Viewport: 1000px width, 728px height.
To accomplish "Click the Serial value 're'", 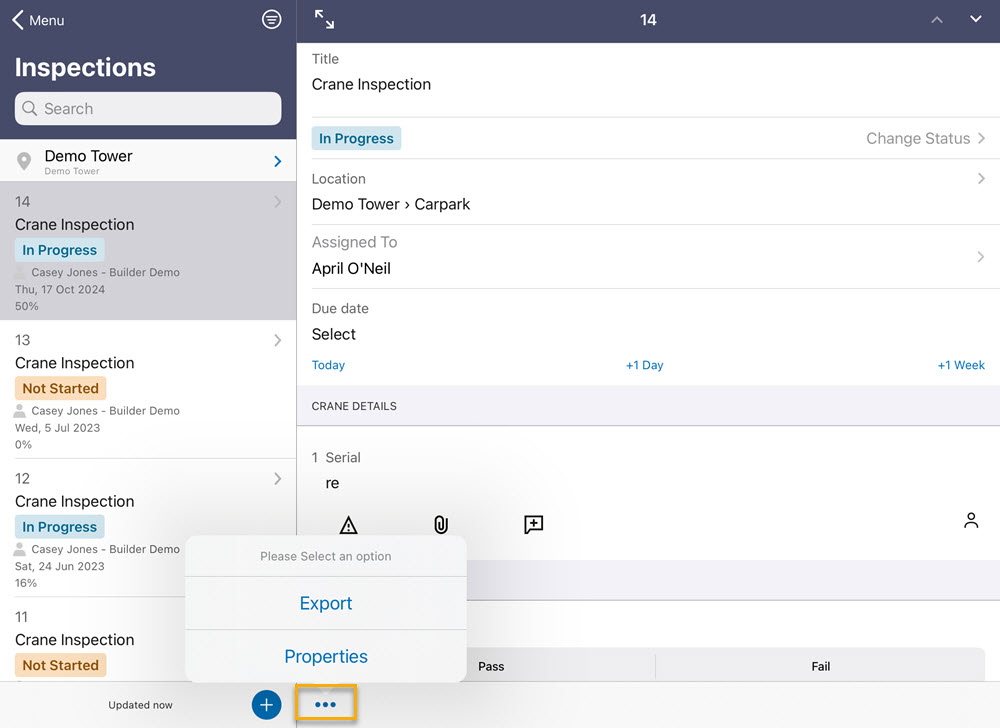I will (x=332, y=483).
